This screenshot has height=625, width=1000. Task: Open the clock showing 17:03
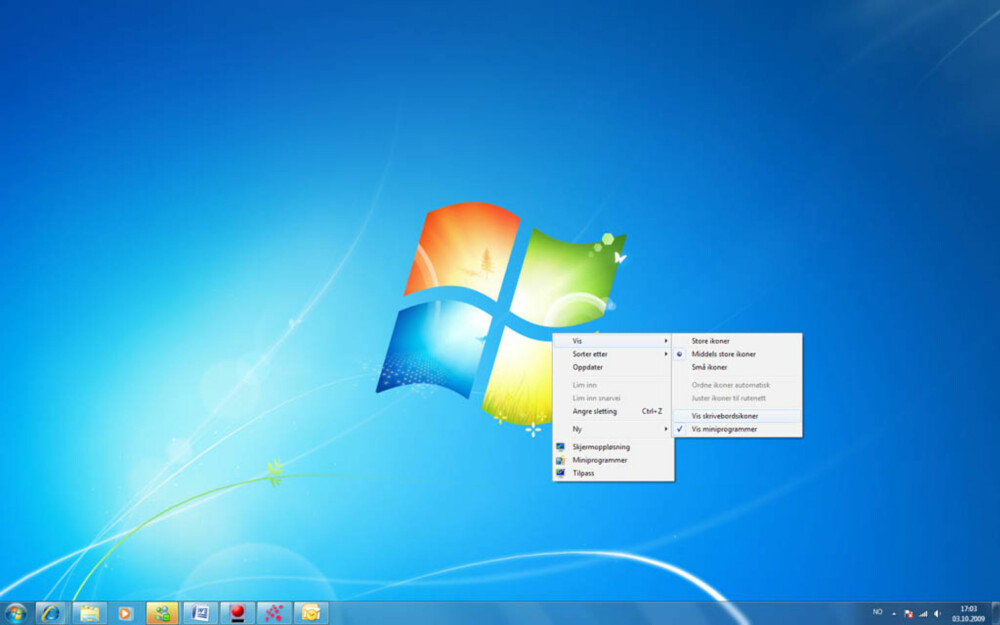pyautogui.click(x=968, y=614)
